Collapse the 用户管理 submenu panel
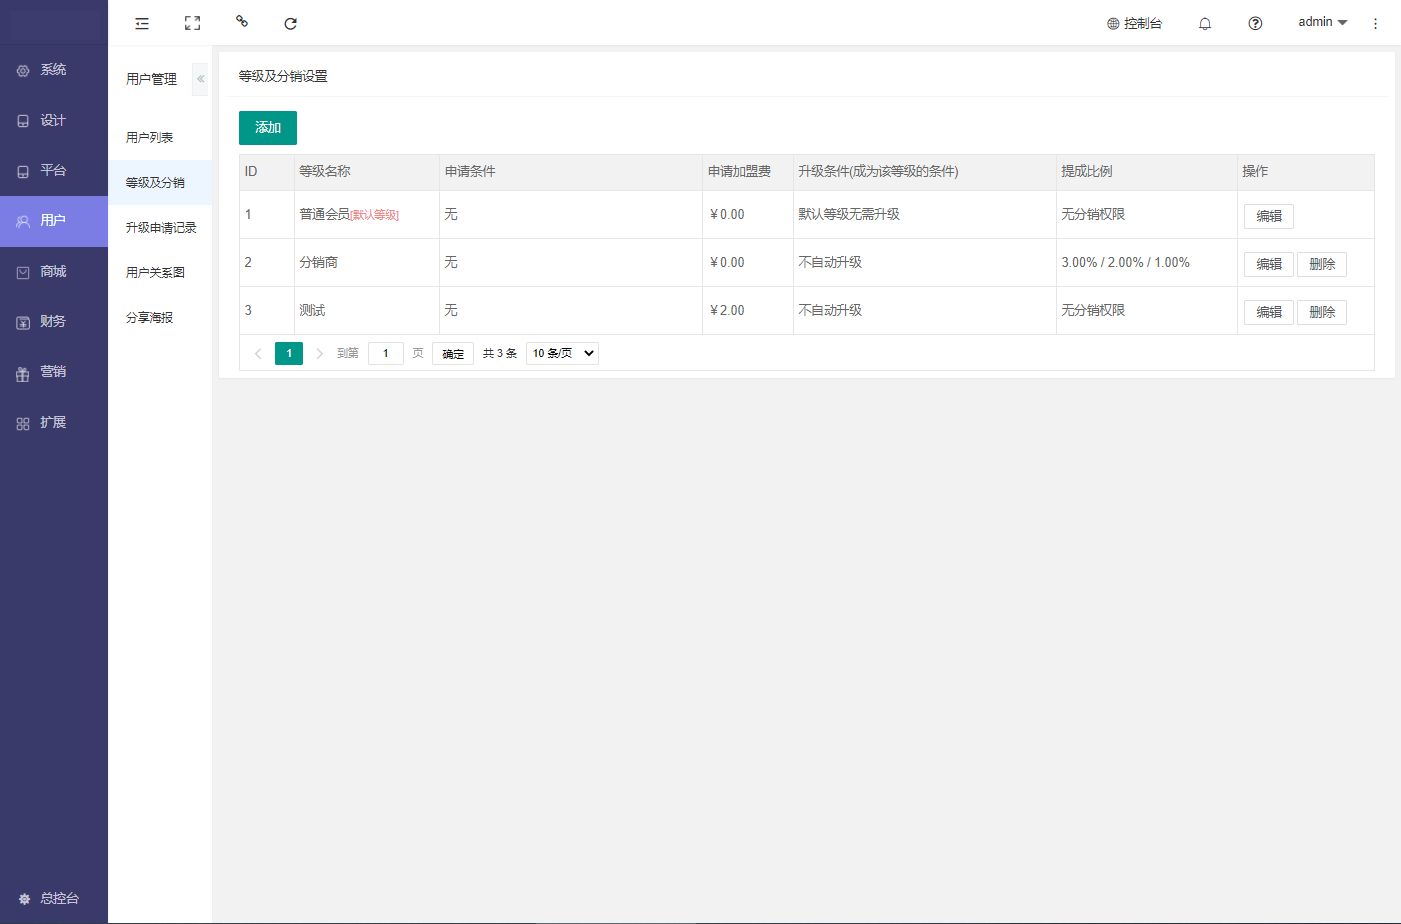Viewport: 1401px width, 924px height. [x=200, y=79]
